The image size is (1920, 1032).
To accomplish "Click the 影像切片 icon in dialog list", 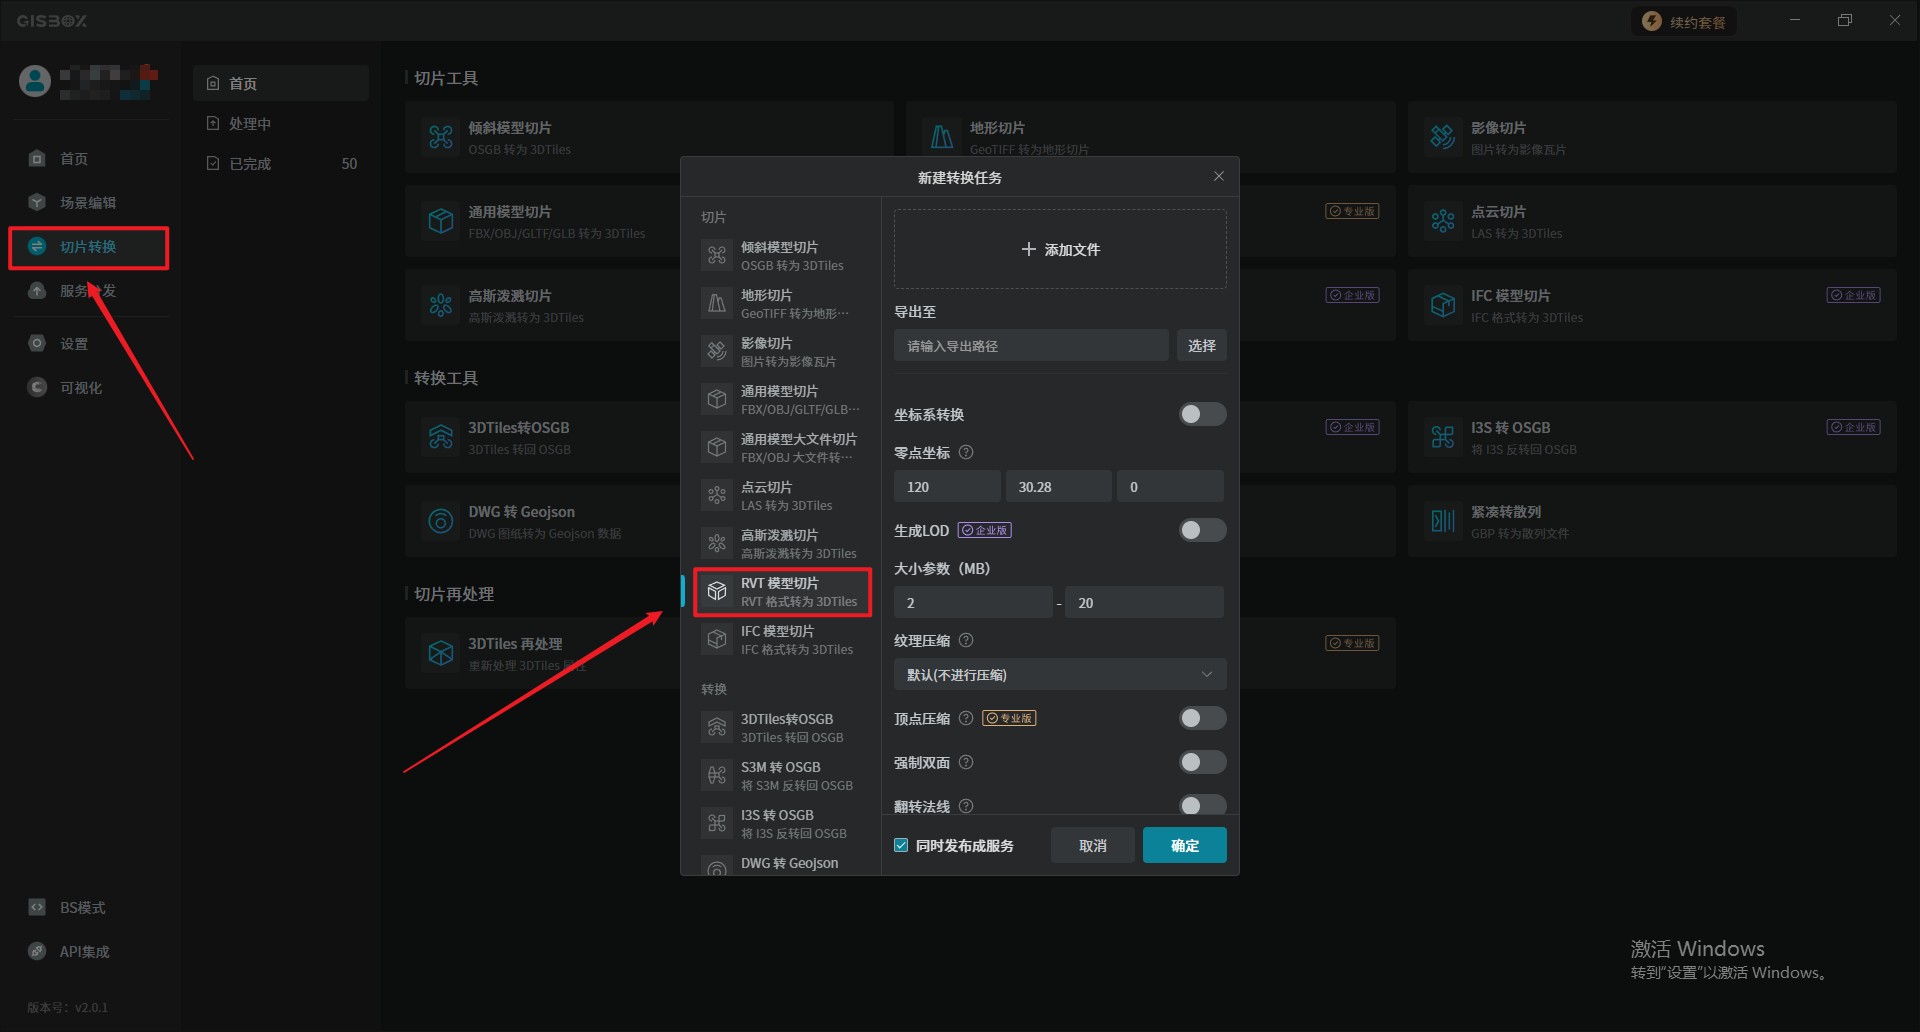I will [717, 351].
